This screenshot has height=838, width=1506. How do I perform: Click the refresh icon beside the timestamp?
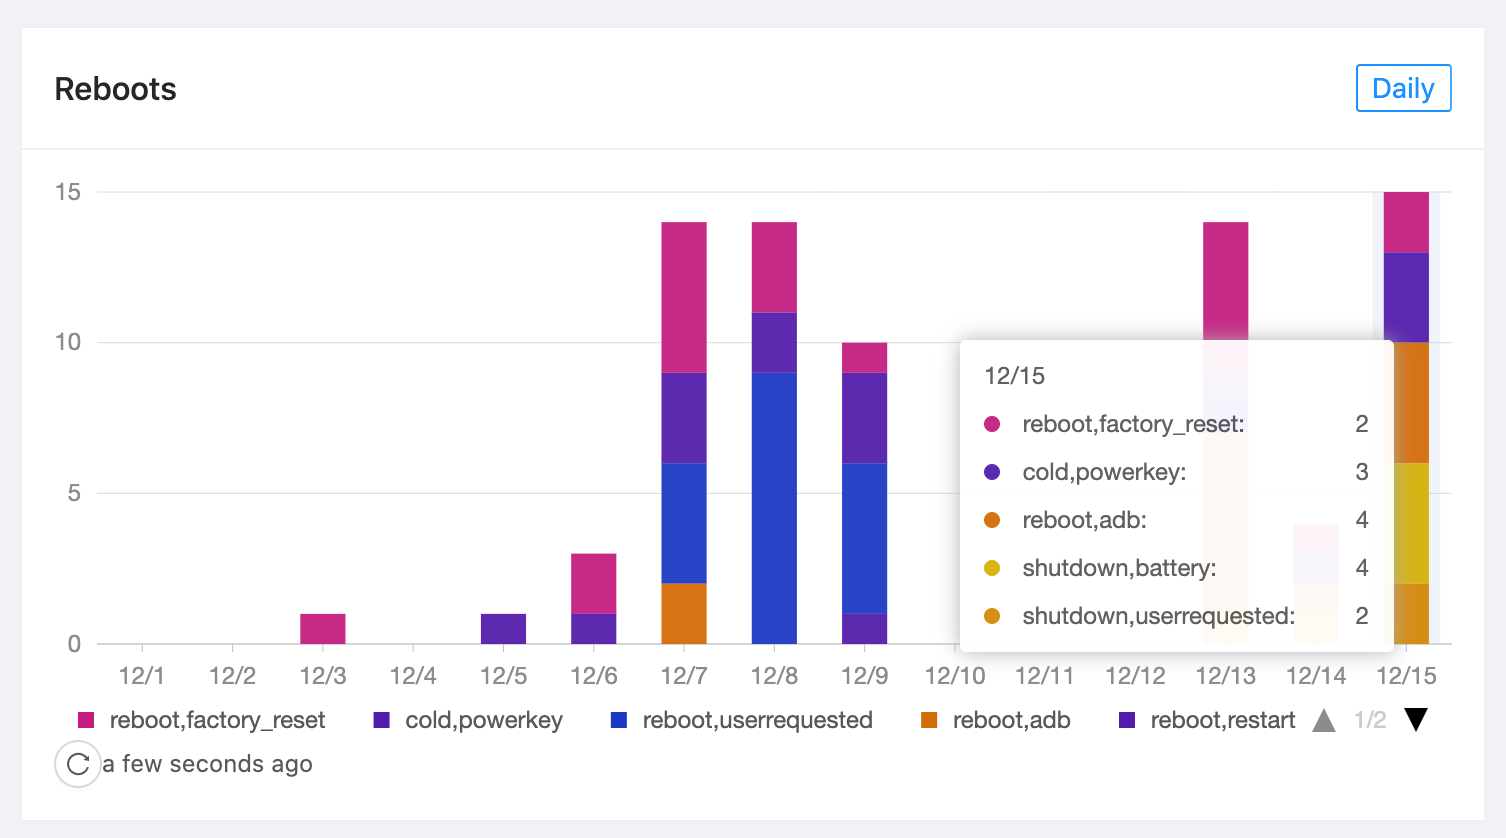(78, 765)
